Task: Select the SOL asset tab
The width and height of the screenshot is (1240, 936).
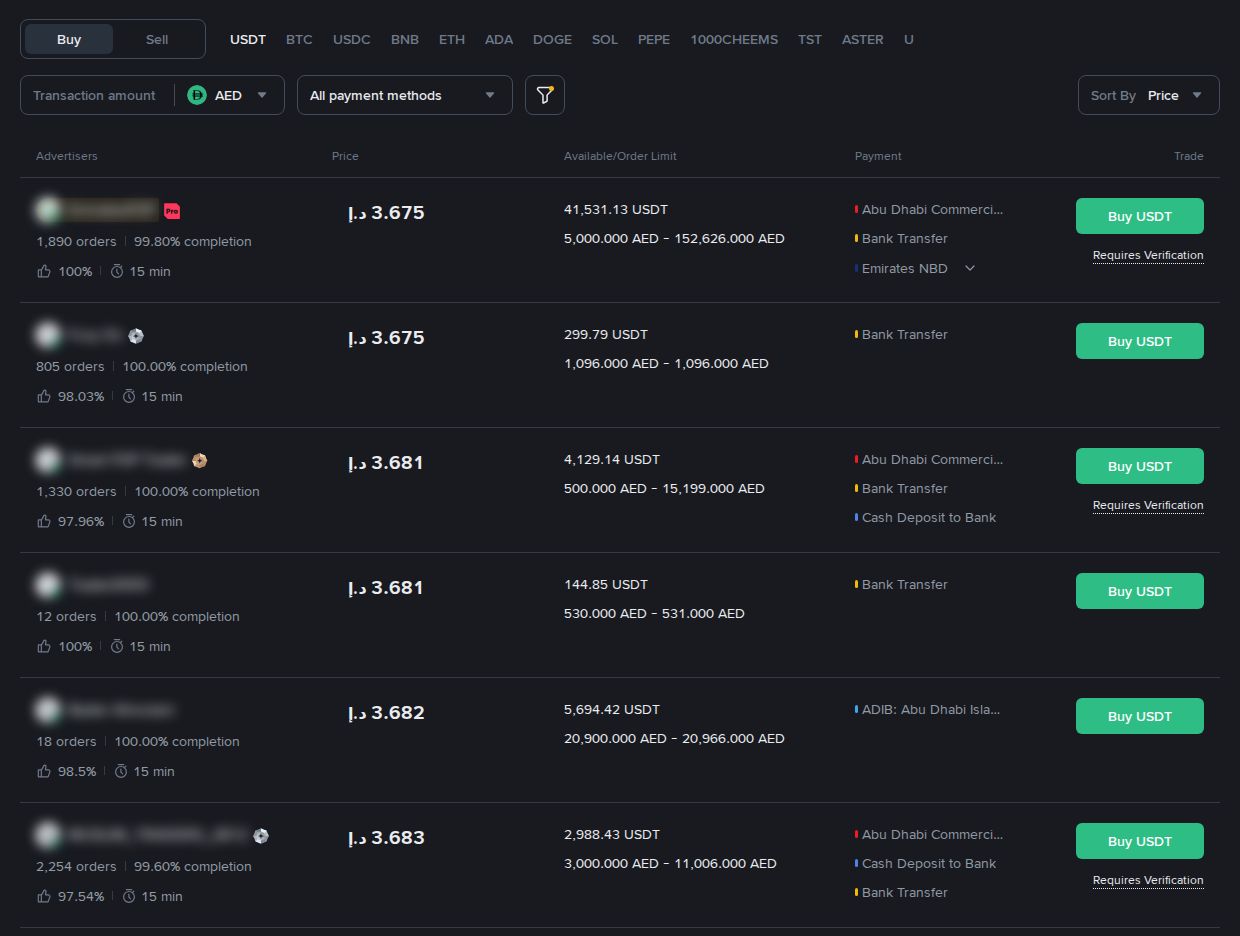Action: pos(605,39)
